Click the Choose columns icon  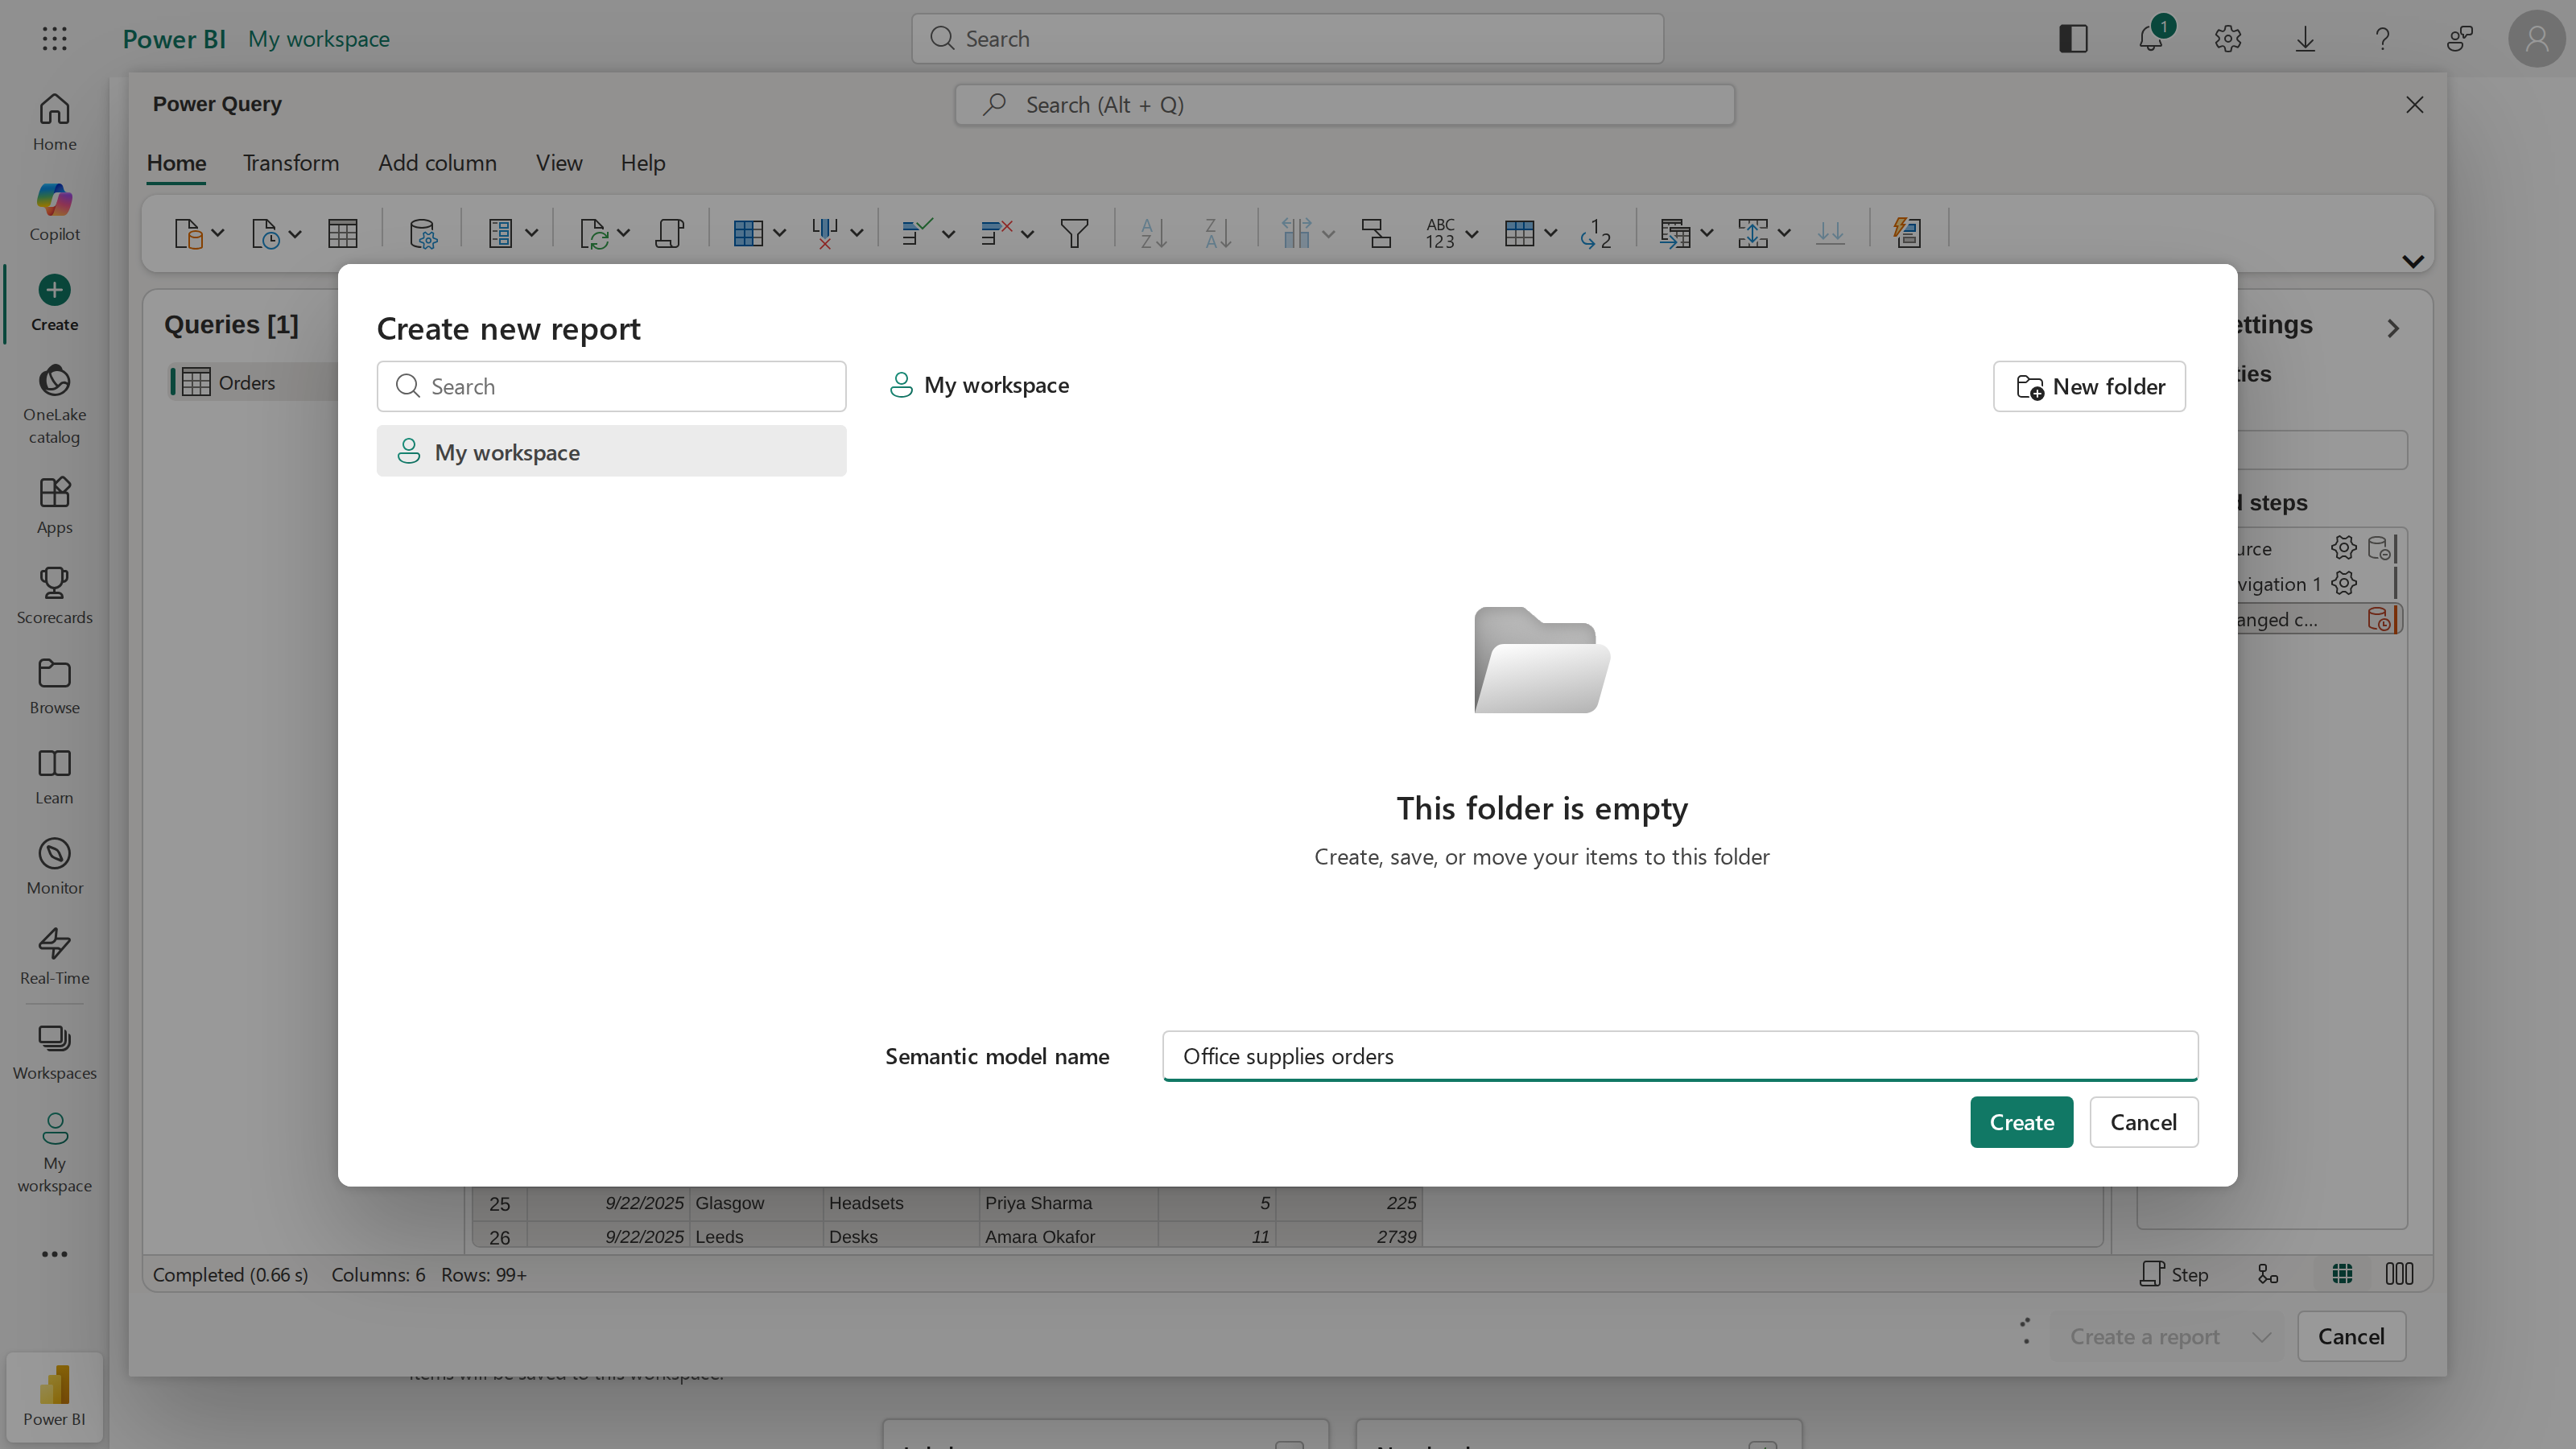pyautogui.click(x=748, y=233)
